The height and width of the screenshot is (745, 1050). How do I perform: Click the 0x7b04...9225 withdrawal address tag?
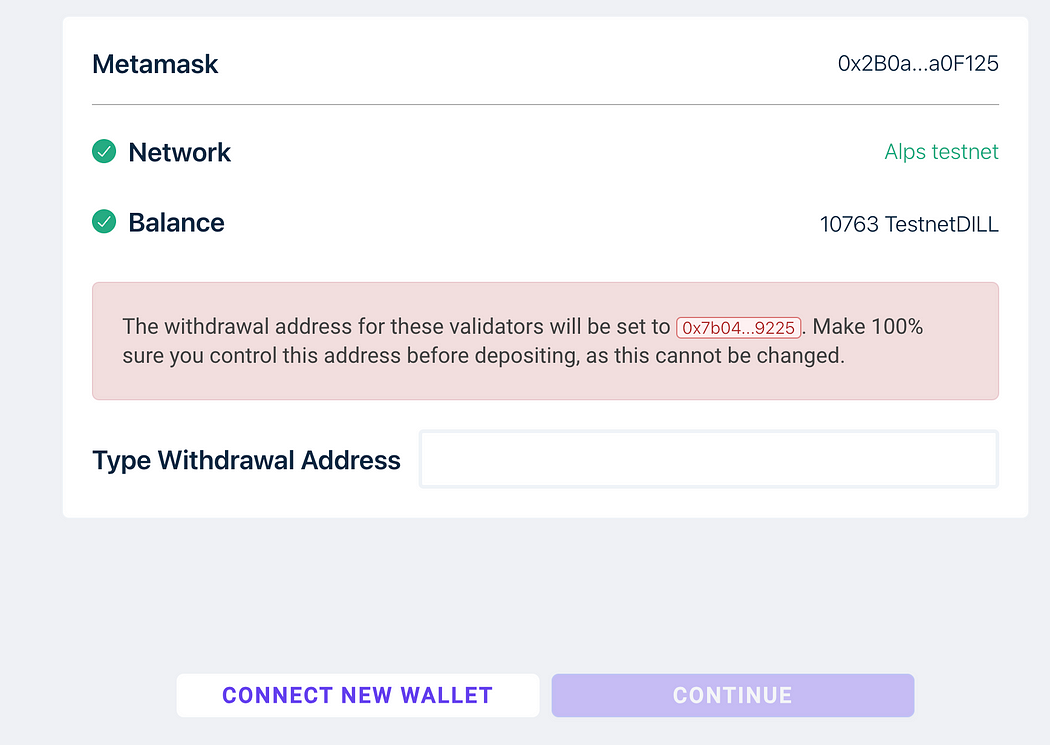(739, 328)
